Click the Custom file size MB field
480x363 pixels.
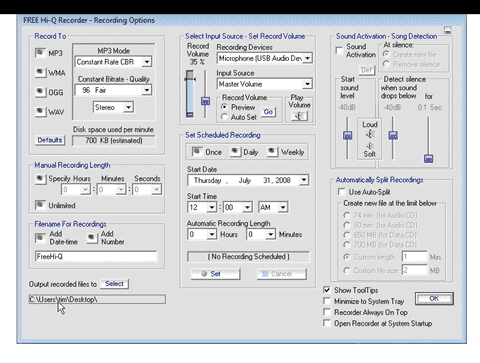point(414,270)
